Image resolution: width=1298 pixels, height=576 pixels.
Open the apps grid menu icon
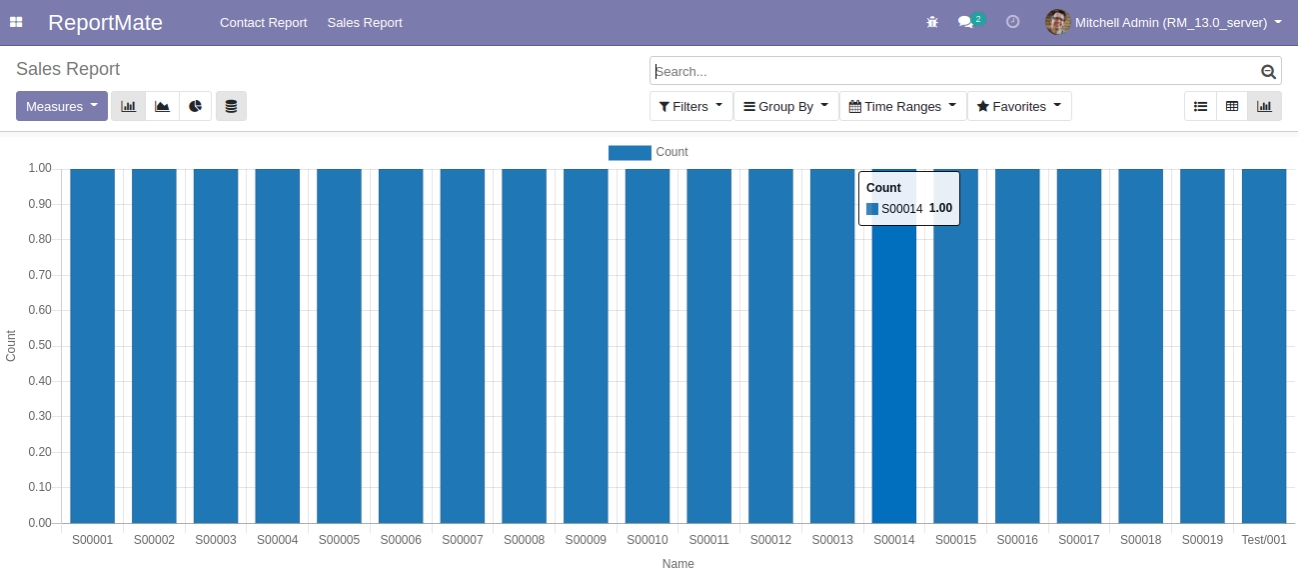pyautogui.click(x=16, y=22)
